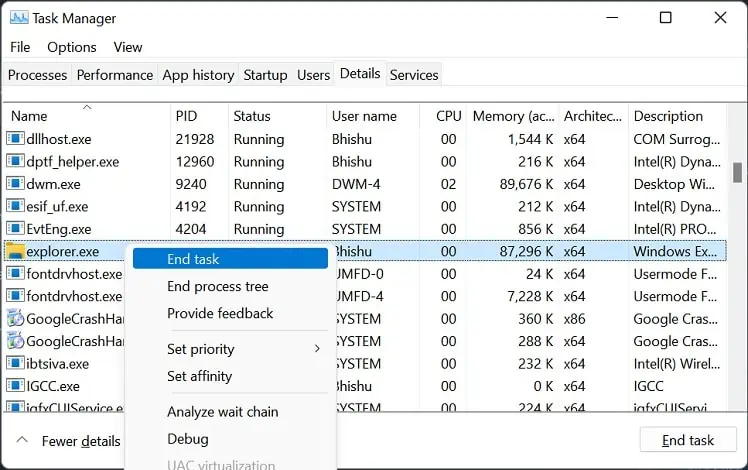Click the 87,296 K memory value

point(526,251)
